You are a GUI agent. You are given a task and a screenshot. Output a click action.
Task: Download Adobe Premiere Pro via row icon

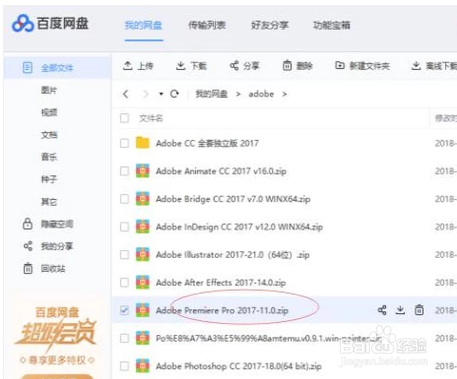(x=400, y=310)
